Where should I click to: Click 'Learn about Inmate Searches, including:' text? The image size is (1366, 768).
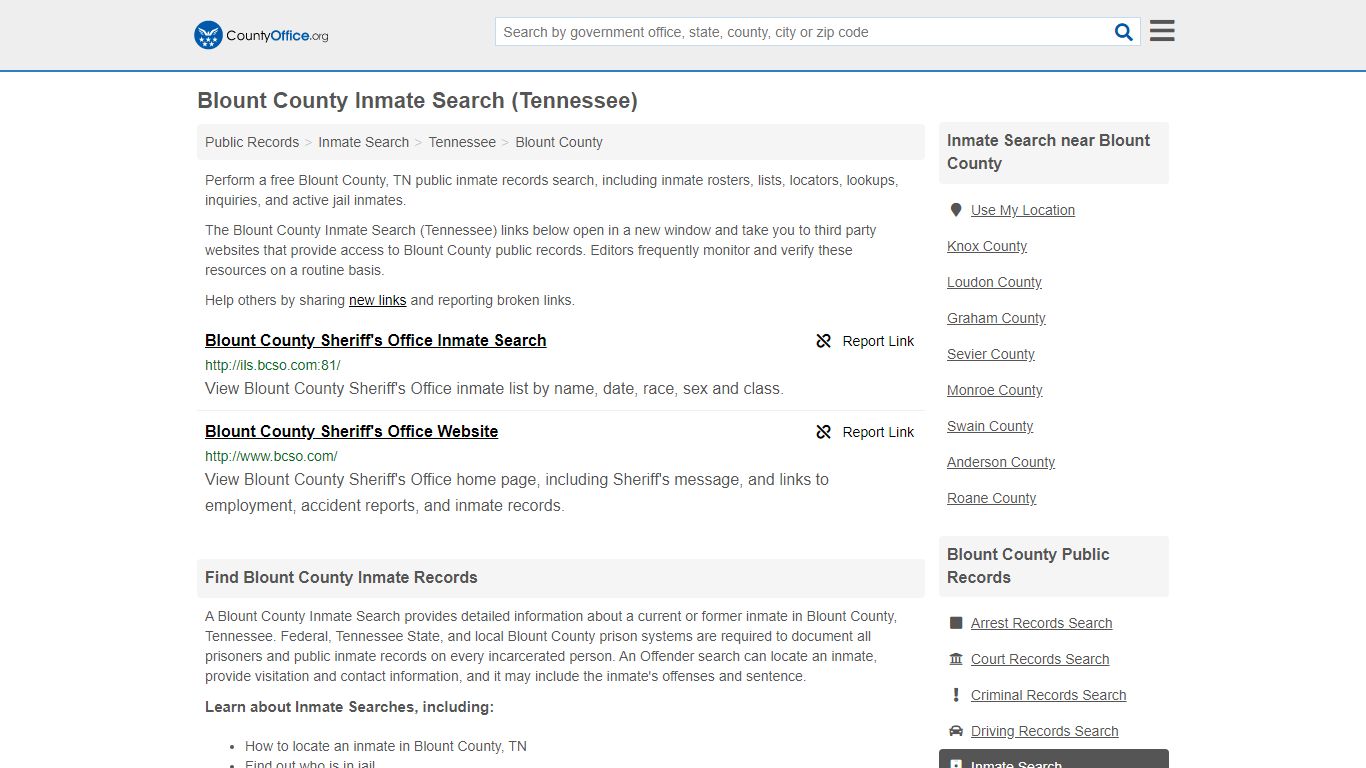point(349,707)
